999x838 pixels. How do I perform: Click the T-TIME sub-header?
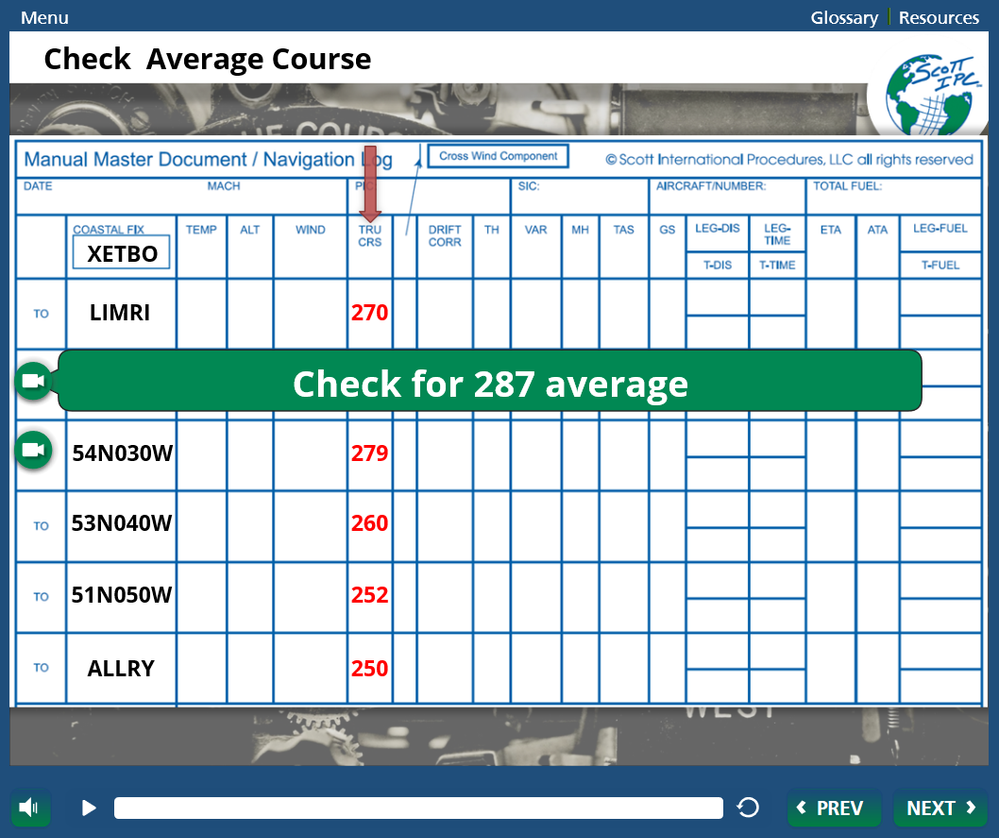point(777,265)
